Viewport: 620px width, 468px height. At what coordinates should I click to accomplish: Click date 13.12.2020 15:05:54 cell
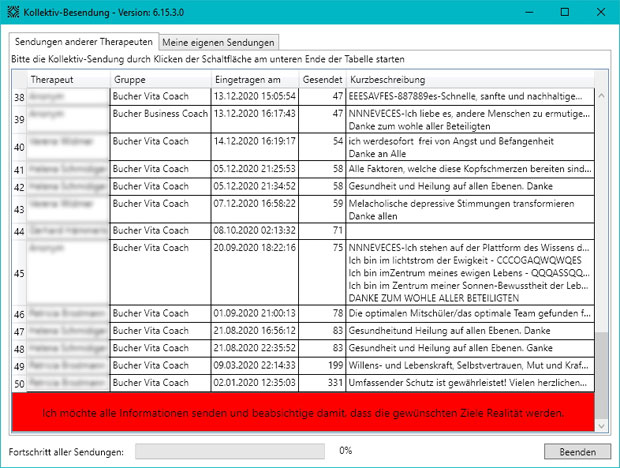pyautogui.click(x=255, y=96)
